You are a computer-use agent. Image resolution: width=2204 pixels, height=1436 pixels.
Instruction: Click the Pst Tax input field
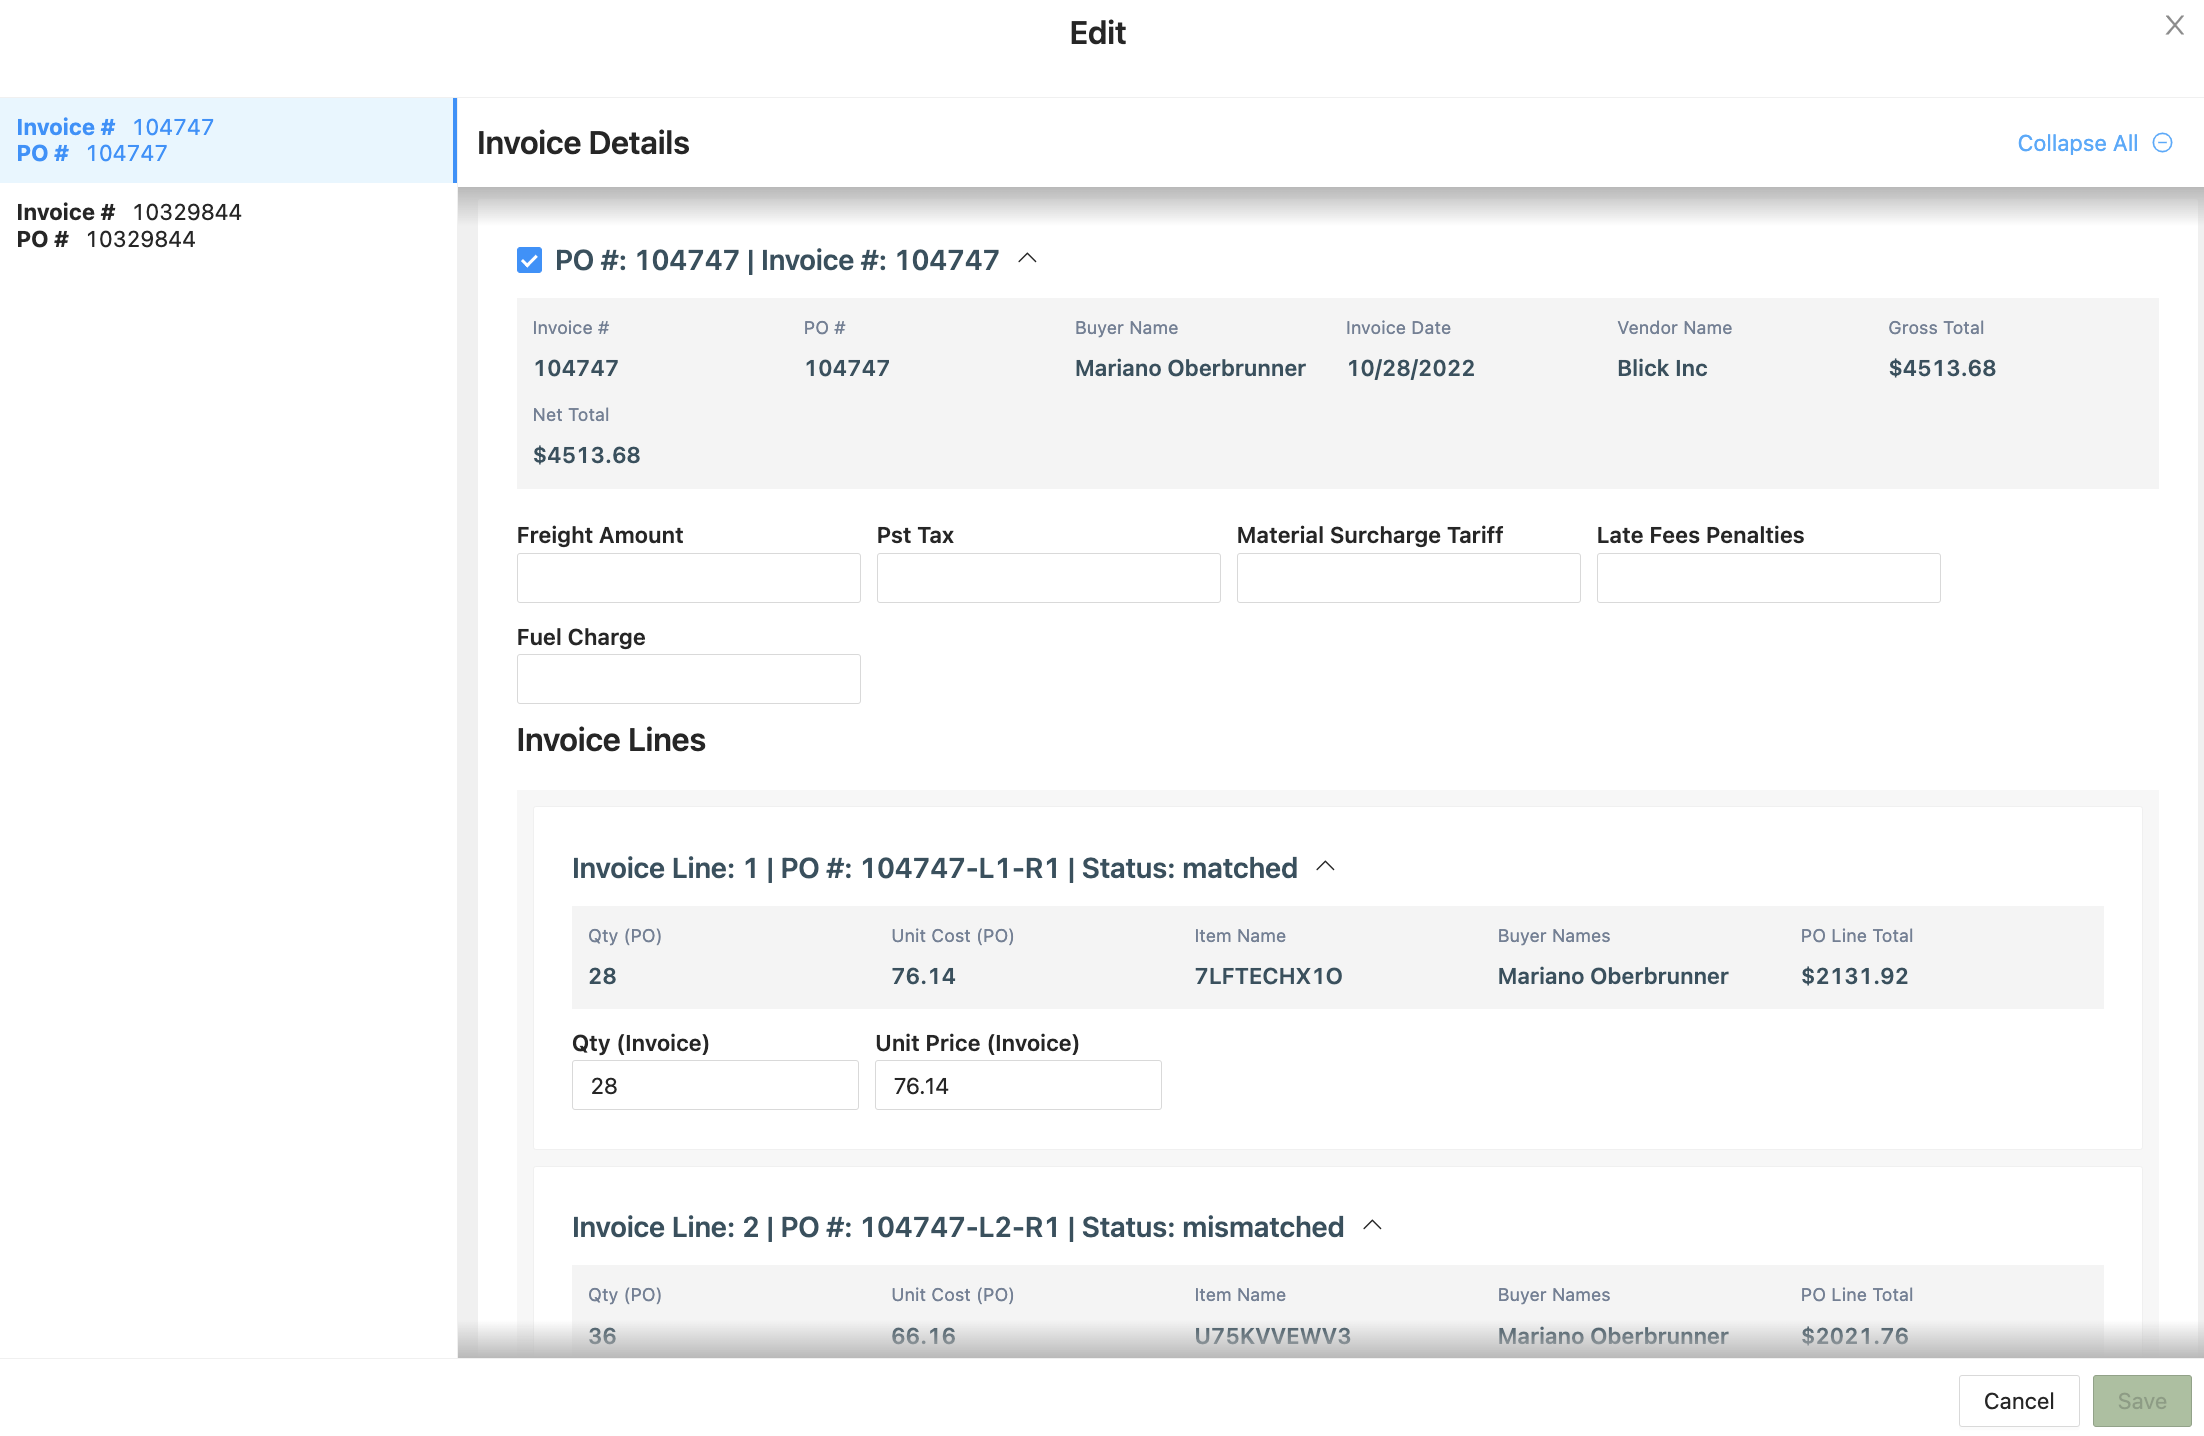click(x=1048, y=578)
